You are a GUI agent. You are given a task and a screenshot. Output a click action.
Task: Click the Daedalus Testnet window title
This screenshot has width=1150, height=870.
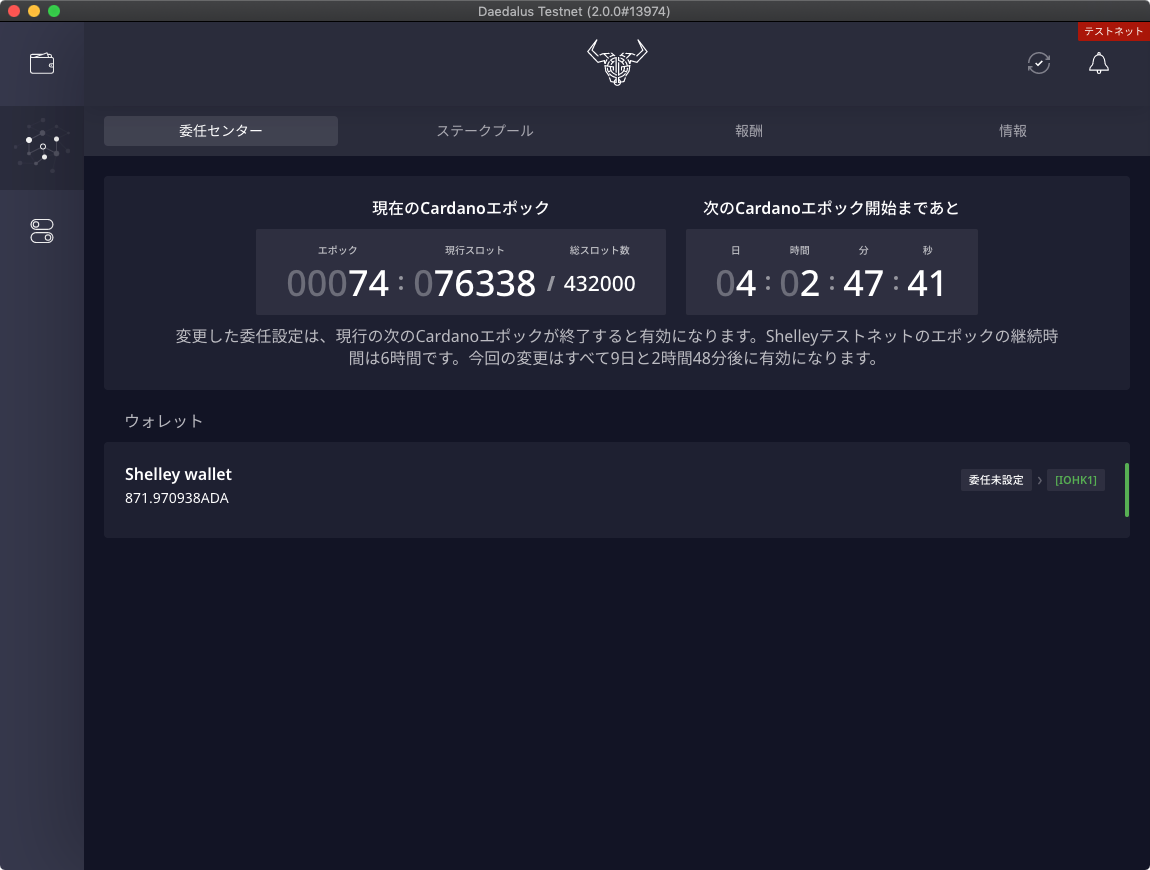click(574, 11)
